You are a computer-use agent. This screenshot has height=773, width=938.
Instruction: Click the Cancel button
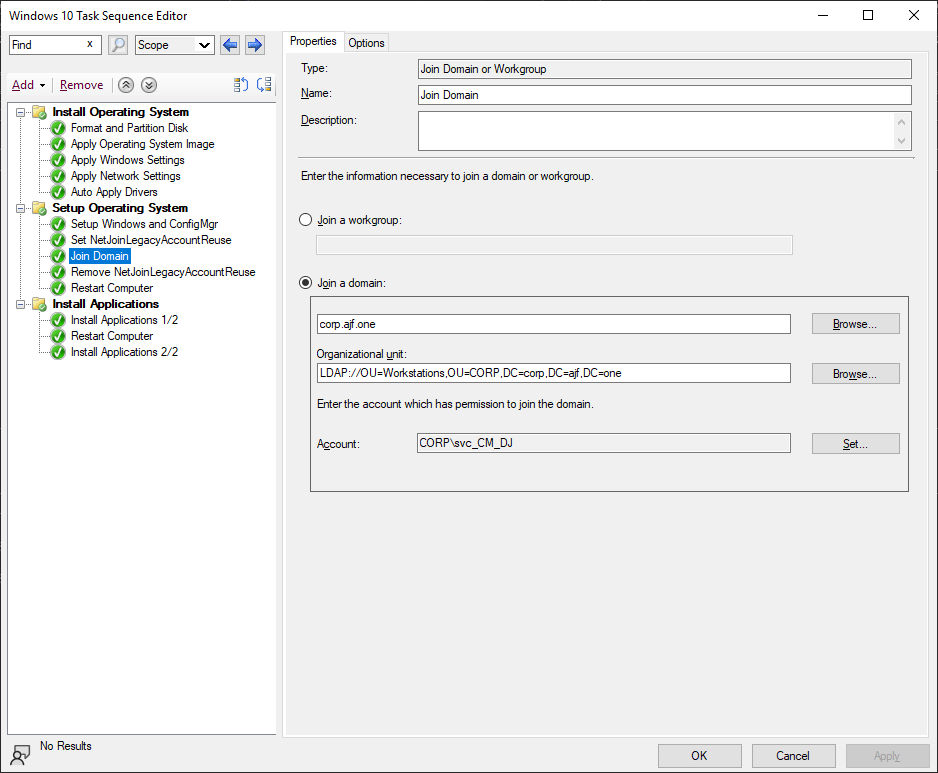793,756
